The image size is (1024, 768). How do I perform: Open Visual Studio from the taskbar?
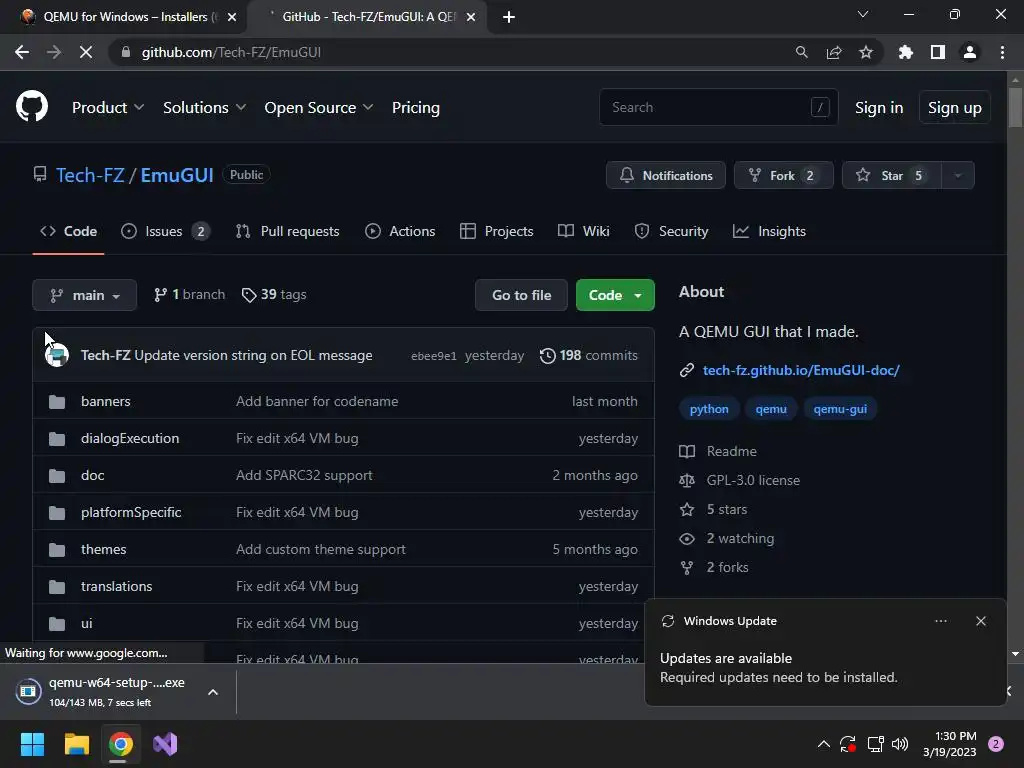165,744
